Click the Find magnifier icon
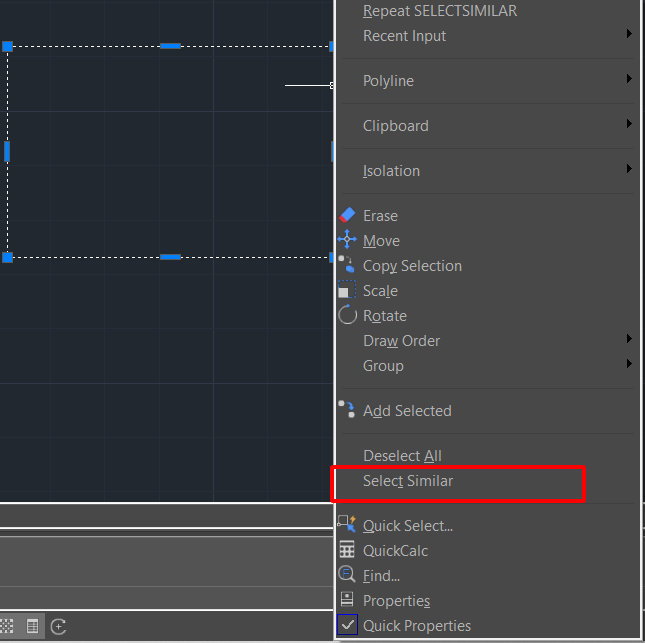The width and height of the screenshot is (645, 643). click(x=347, y=575)
